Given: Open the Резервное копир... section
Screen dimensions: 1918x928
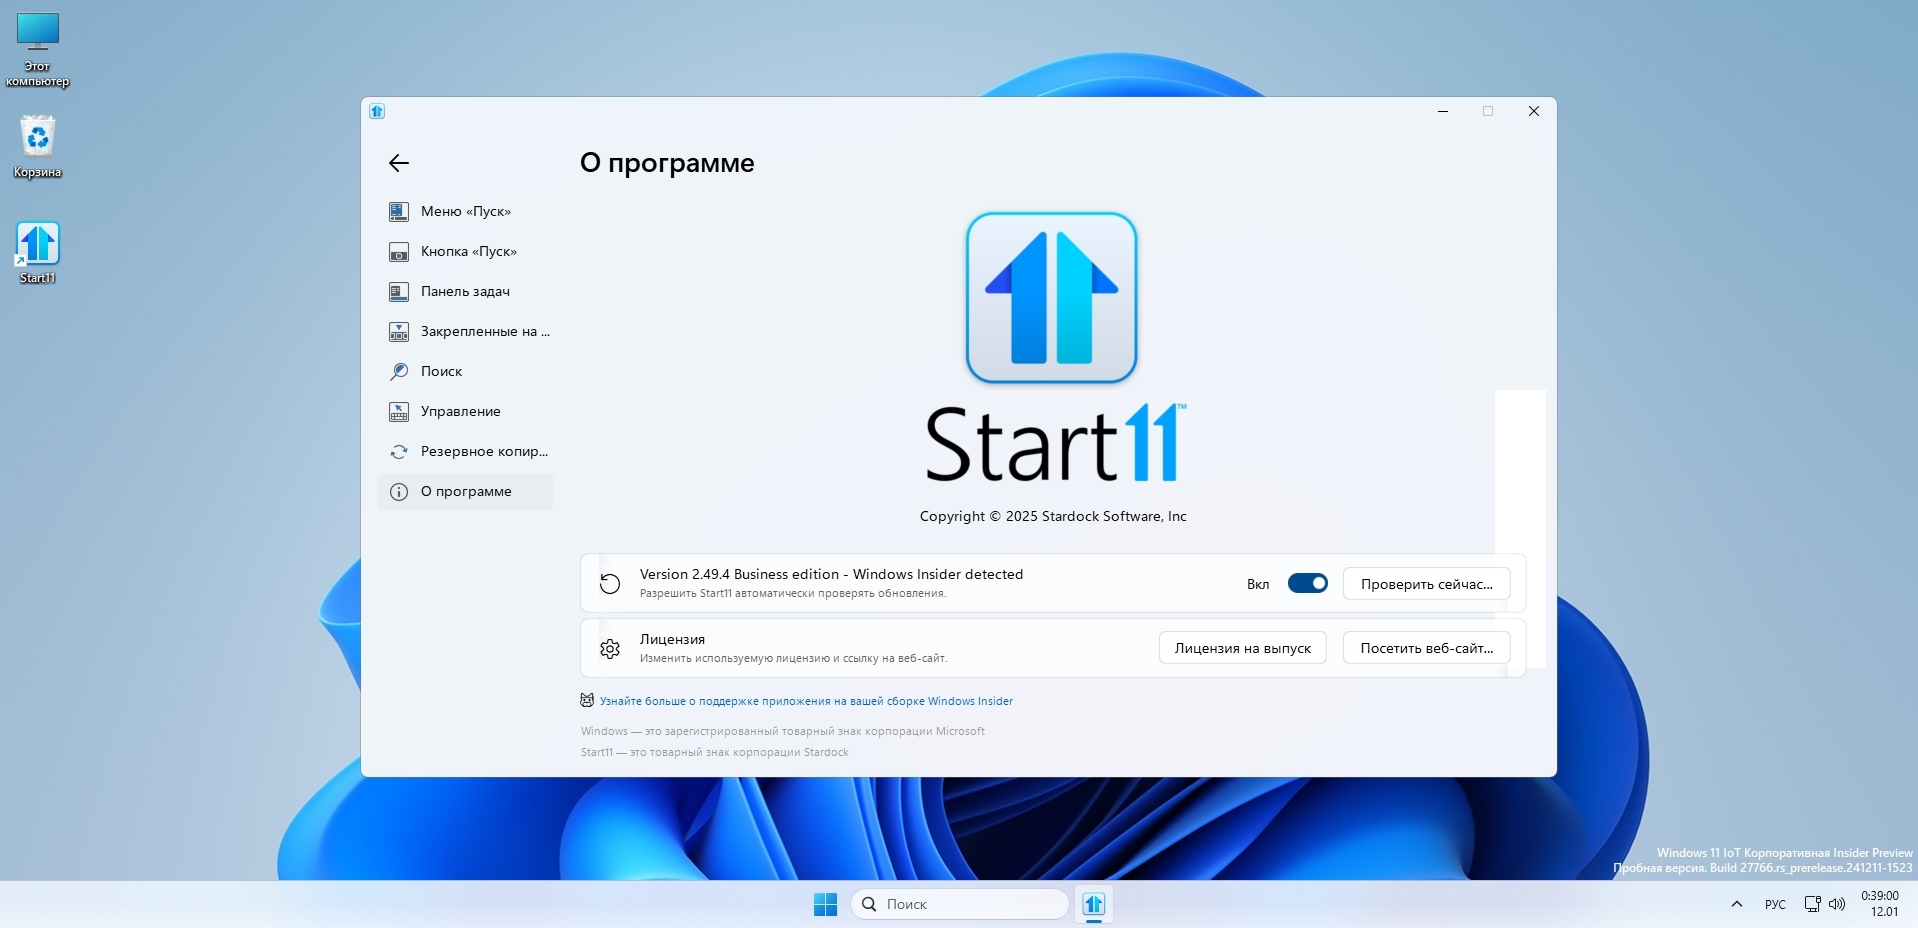Looking at the screenshot, I should tap(465, 451).
